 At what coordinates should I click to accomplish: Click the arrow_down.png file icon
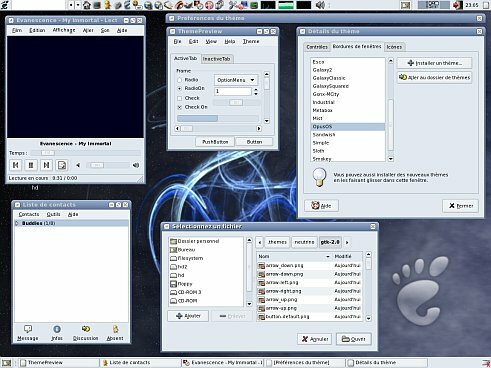[261, 266]
